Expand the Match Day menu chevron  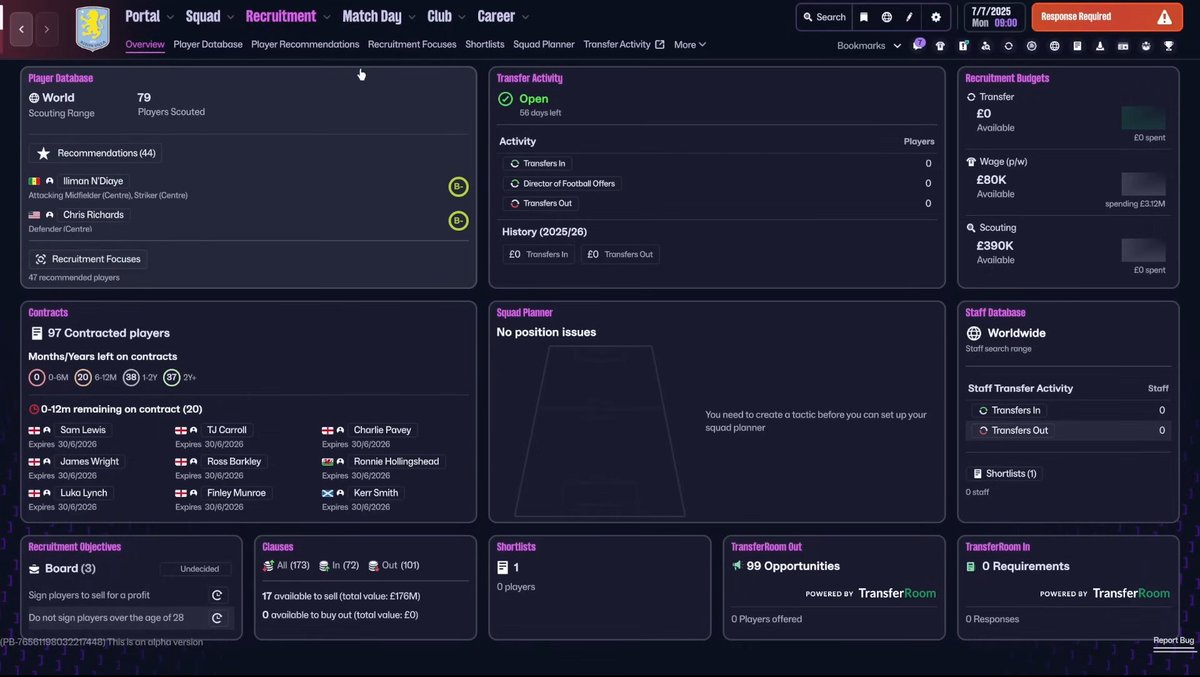click(412, 17)
